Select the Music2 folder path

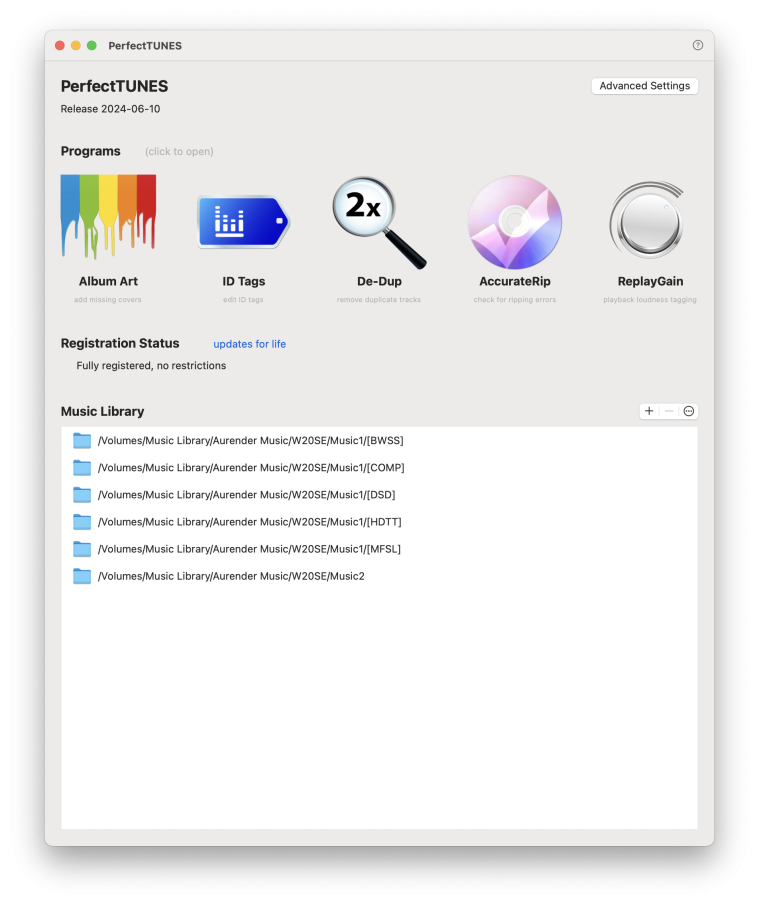pyautogui.click(x=231, y=576)
